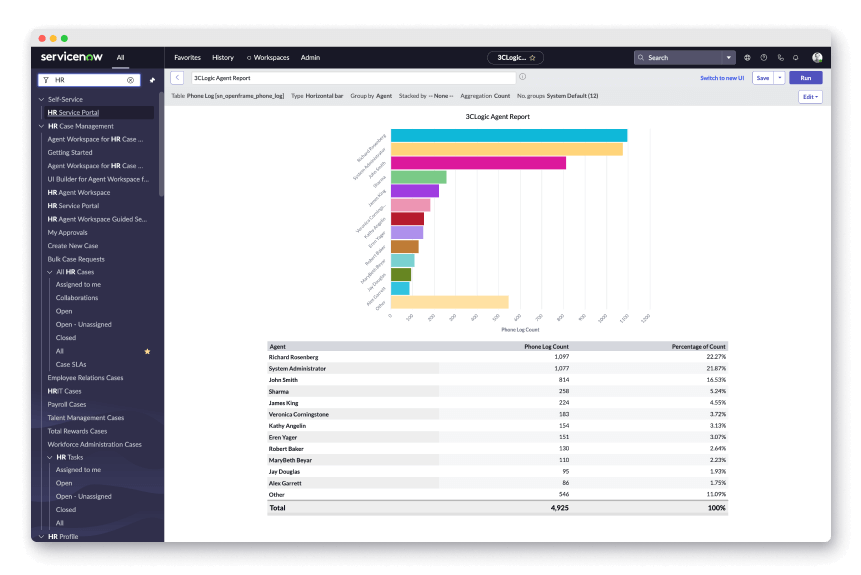Open the search scope dropdown arrow
The height and width of the screenshot is (575, 861).
tap(729, 58)
